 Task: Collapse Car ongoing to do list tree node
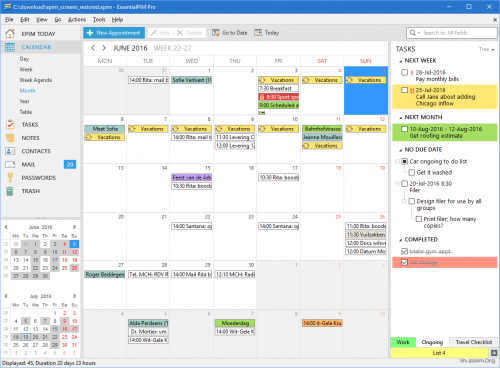[x=397, y=161]
